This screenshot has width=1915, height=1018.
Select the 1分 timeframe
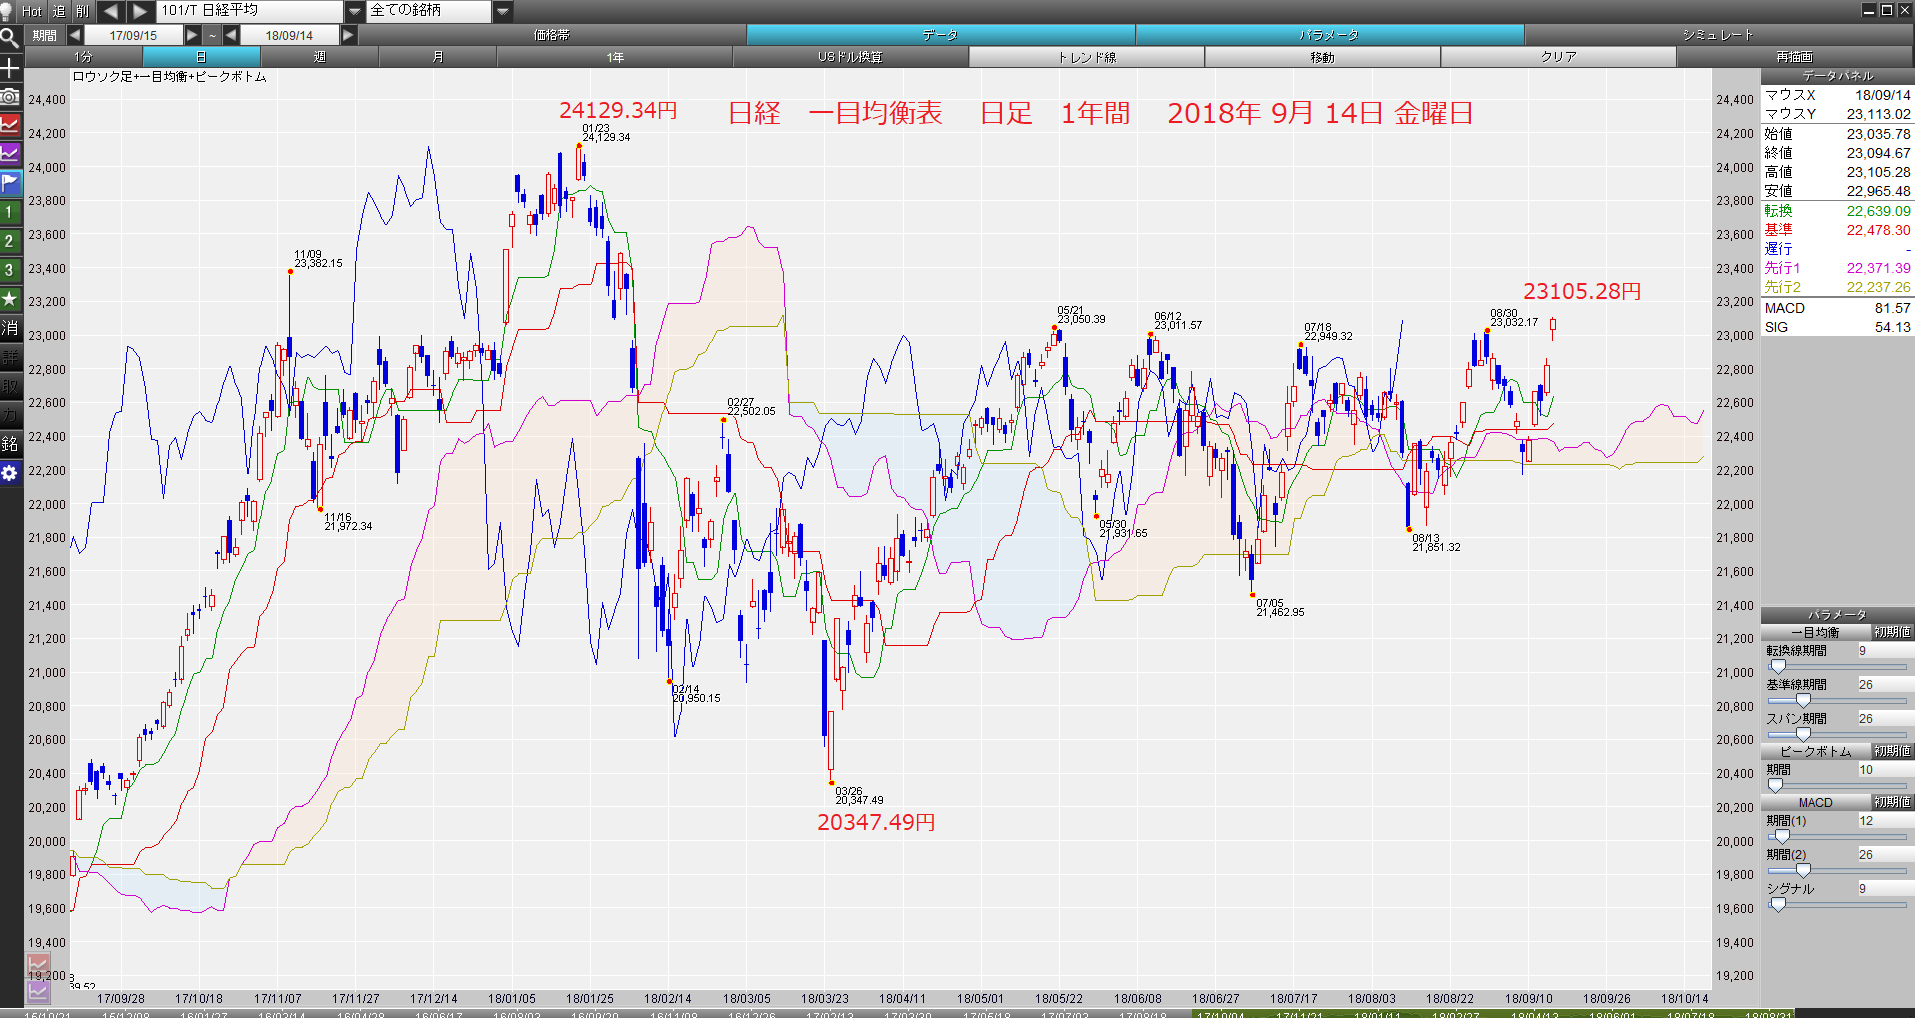point(83,57)
